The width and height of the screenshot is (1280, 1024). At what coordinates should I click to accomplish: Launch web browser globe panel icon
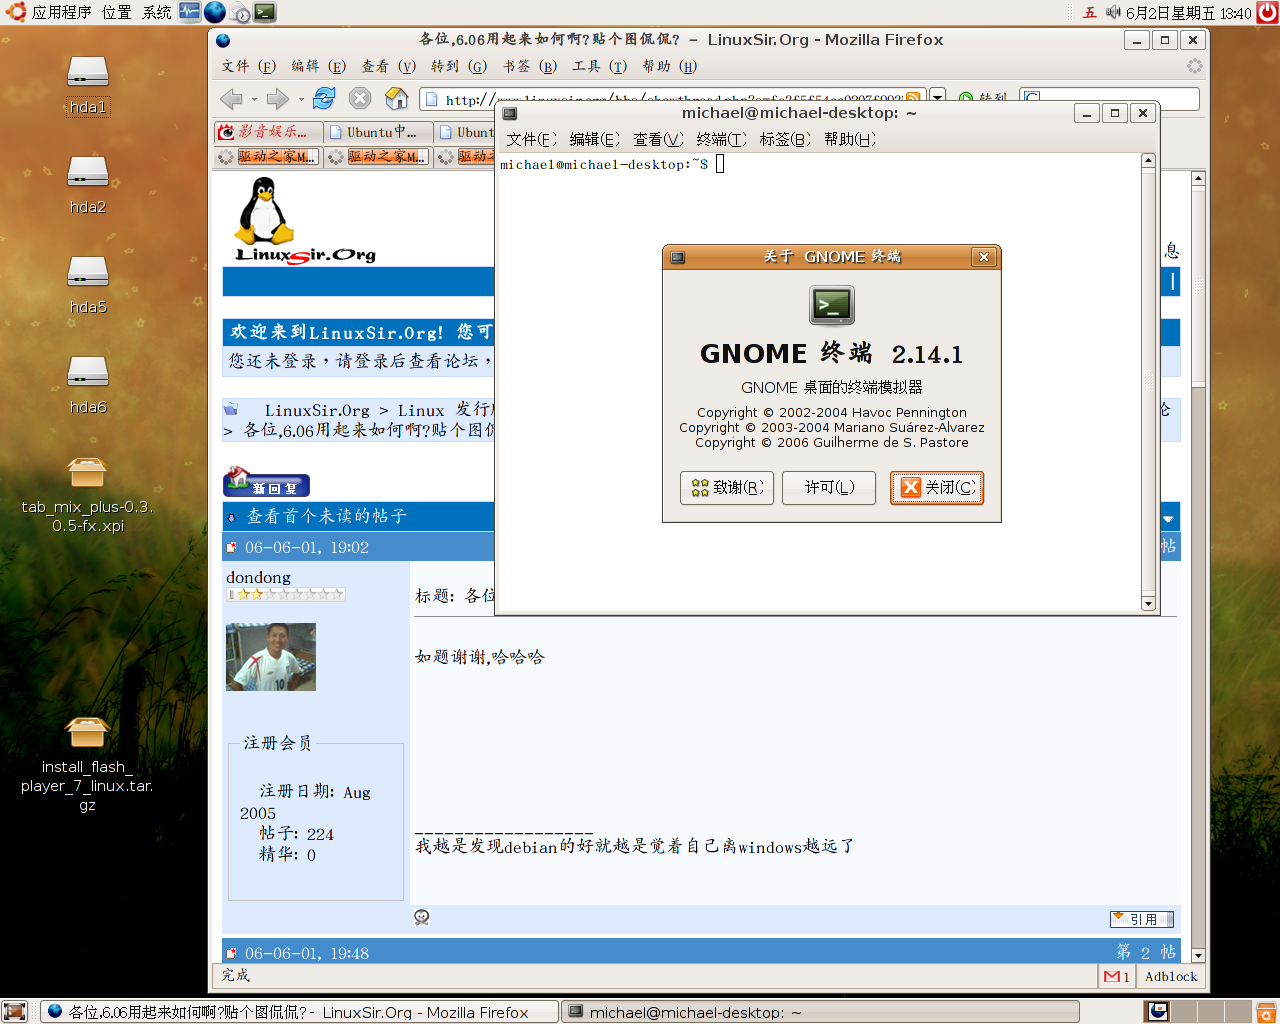tap(215, 13)
